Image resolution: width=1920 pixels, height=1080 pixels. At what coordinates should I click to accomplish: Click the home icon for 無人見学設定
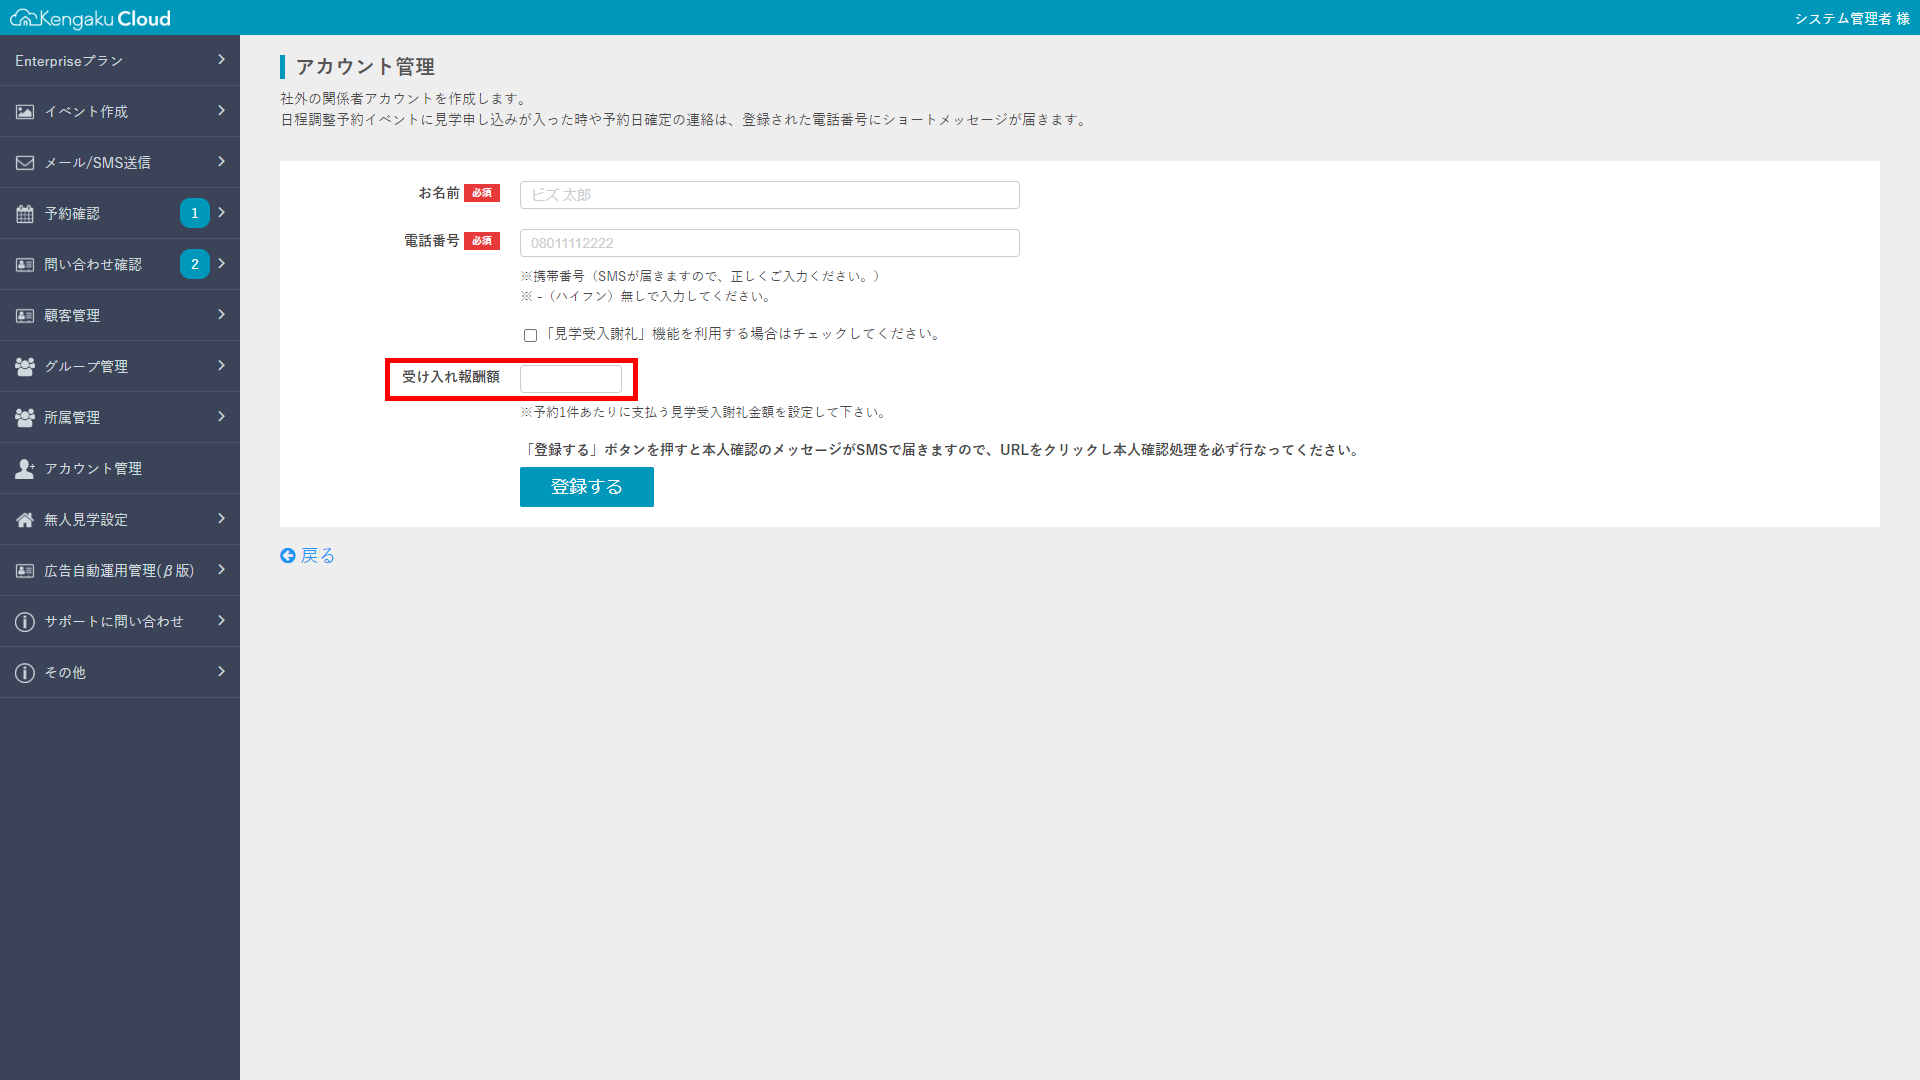pyautogui.click(x=24, y=519)
